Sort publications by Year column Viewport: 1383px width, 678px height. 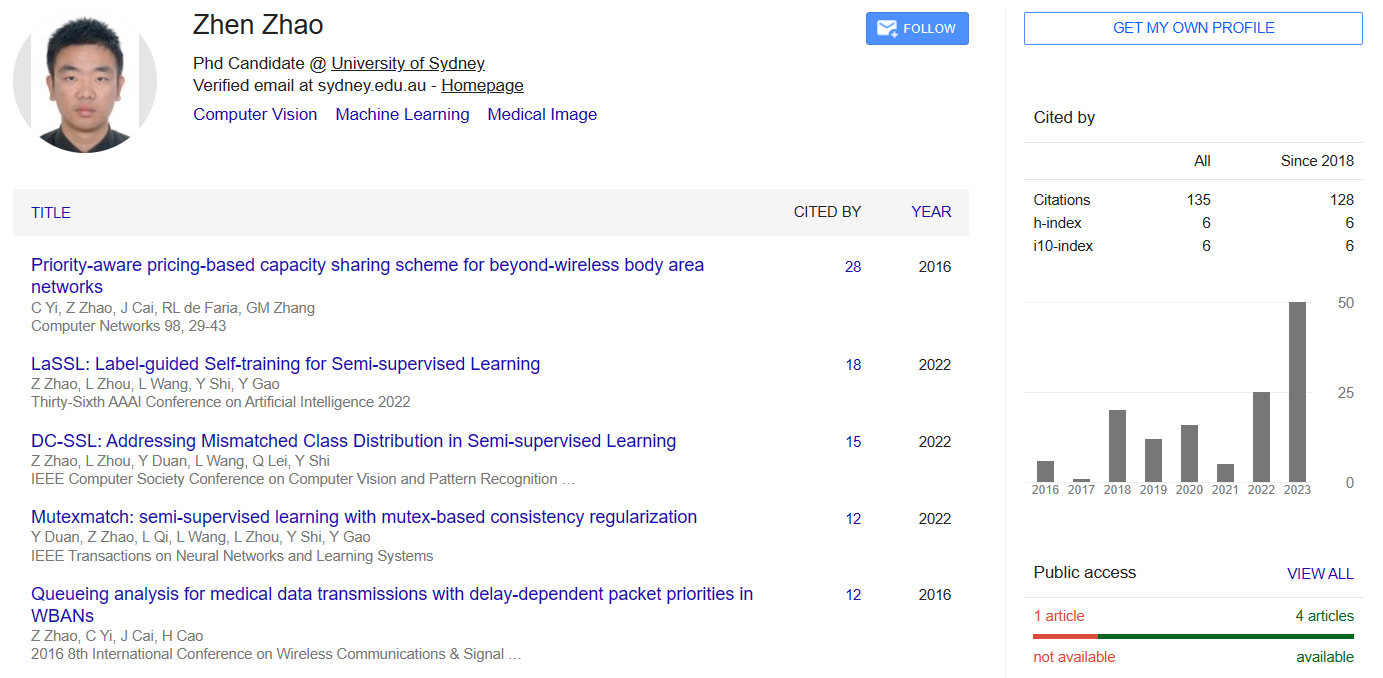pyautogui.click(x=931, y=212)
